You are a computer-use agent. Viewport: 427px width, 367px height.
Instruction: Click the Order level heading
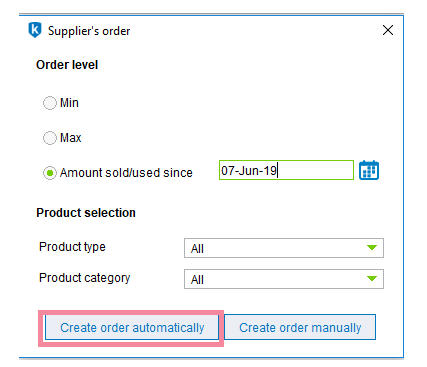tap(67, 65)
